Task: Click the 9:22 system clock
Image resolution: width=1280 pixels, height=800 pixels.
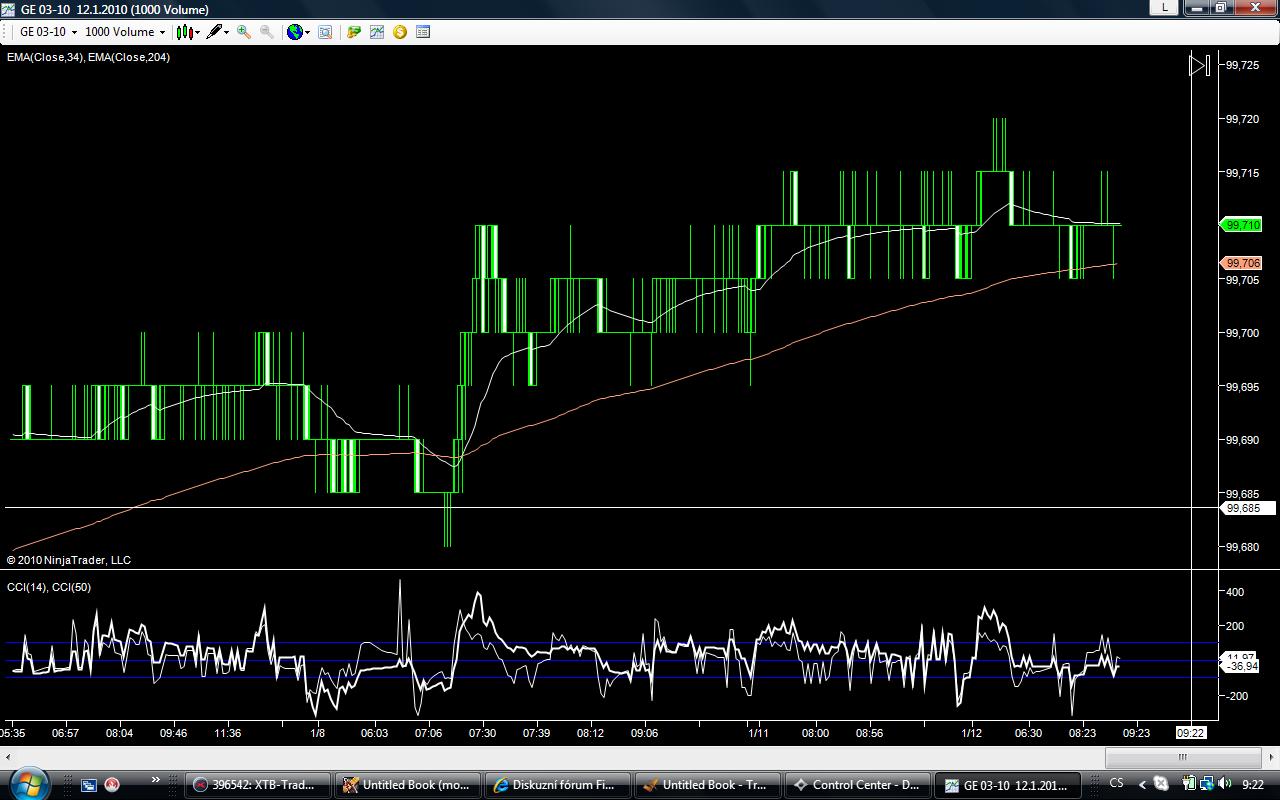Action: click(1252, 785)
